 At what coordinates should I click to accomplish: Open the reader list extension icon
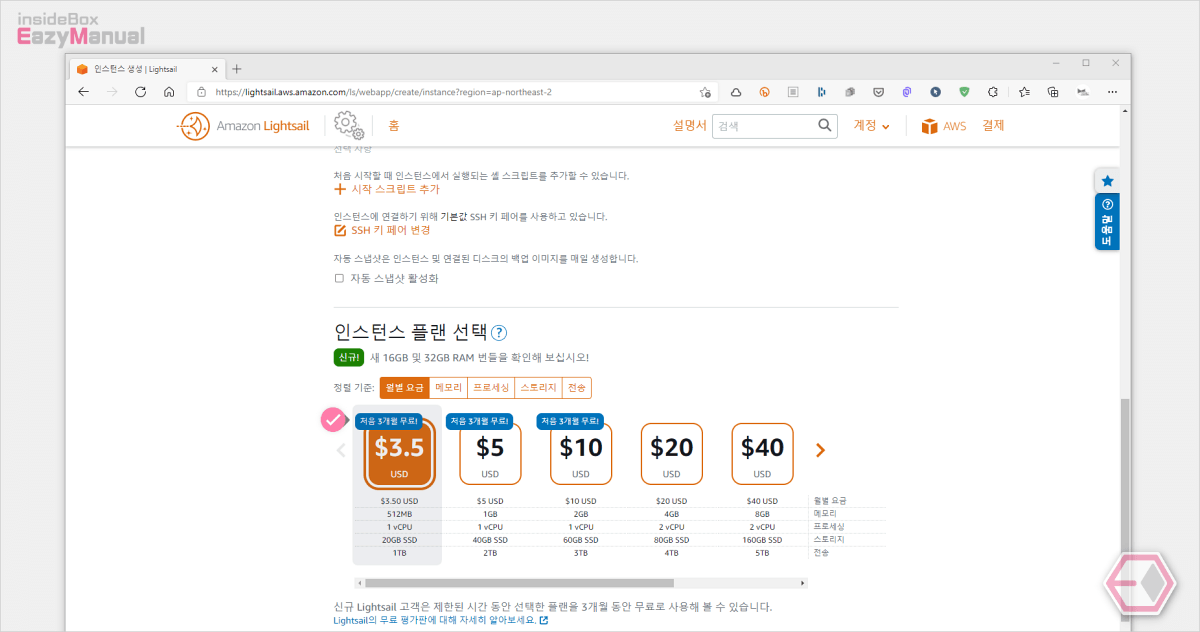793,92
